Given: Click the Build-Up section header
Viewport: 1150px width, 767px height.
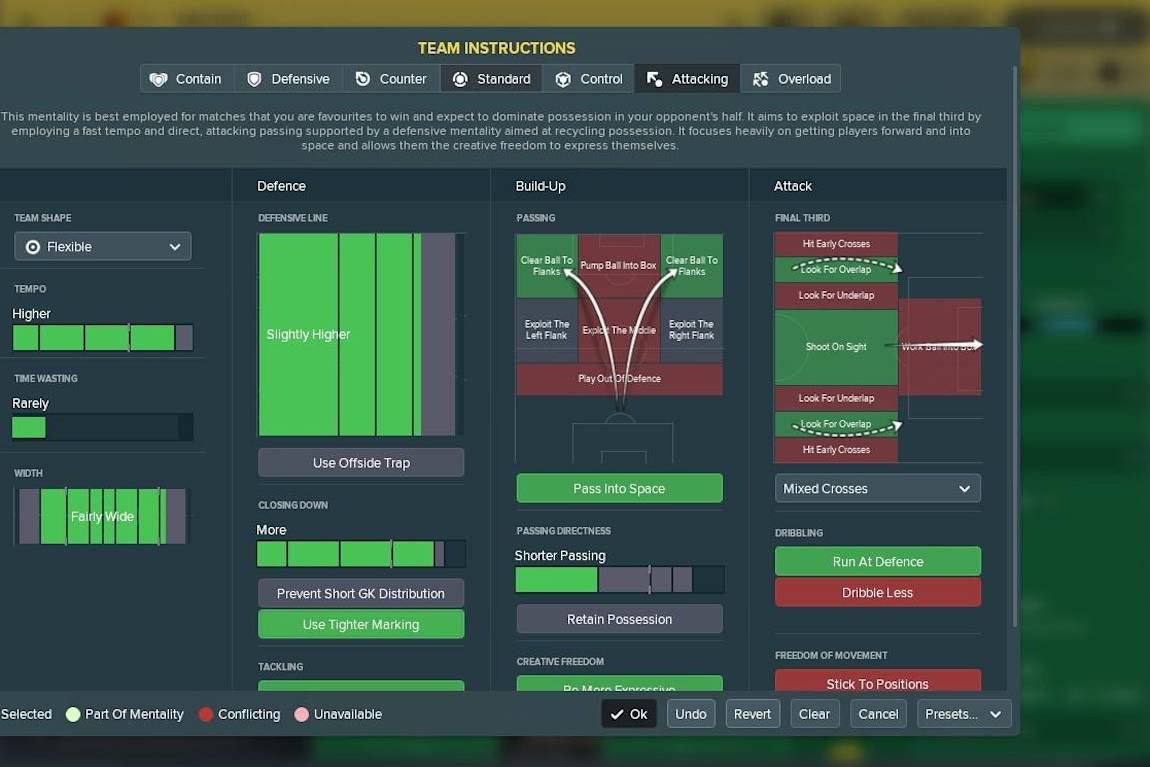Looking at the screenshot, I should coord(541,186).
